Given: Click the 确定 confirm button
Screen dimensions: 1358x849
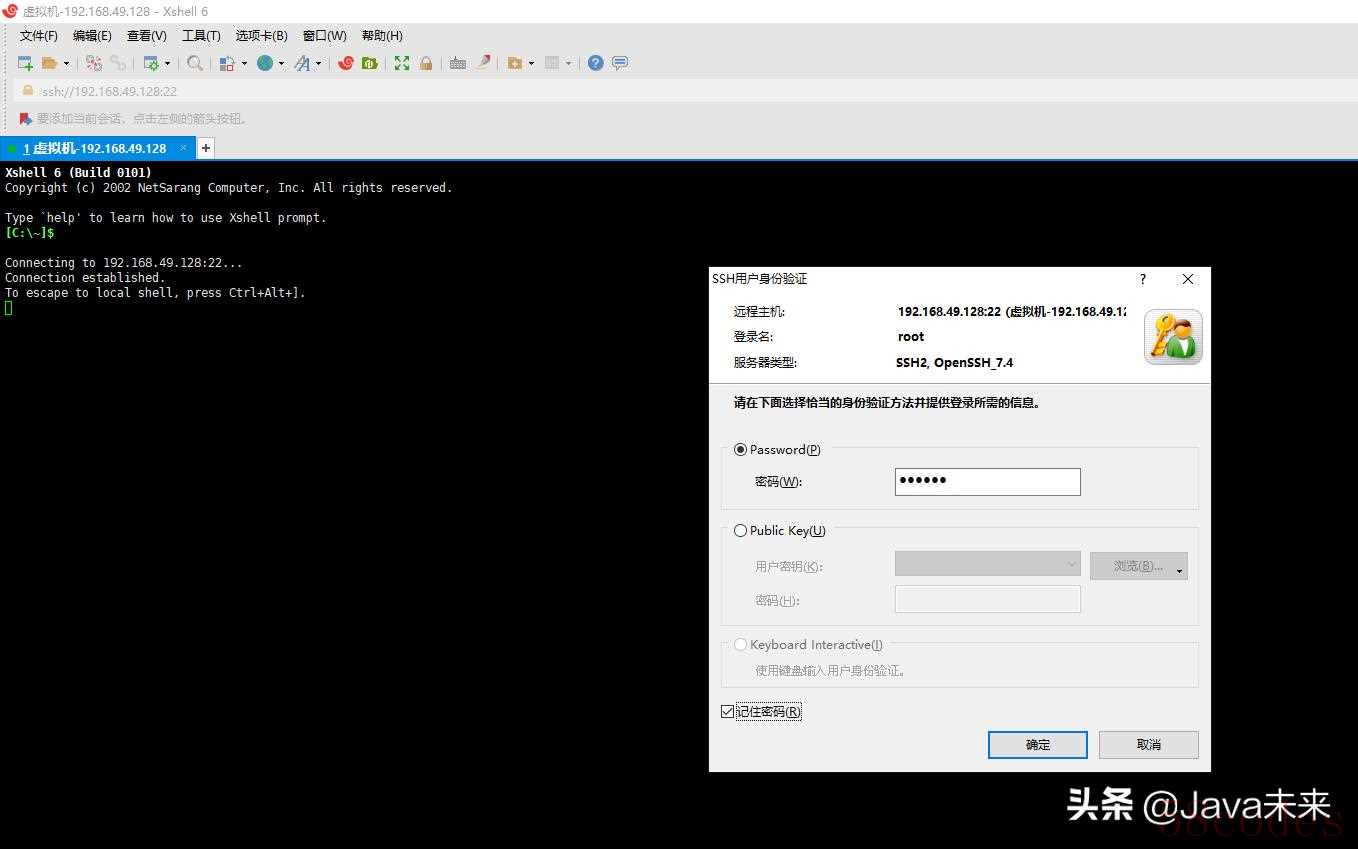Looking at the screenshot, I should click(1037, 745).
